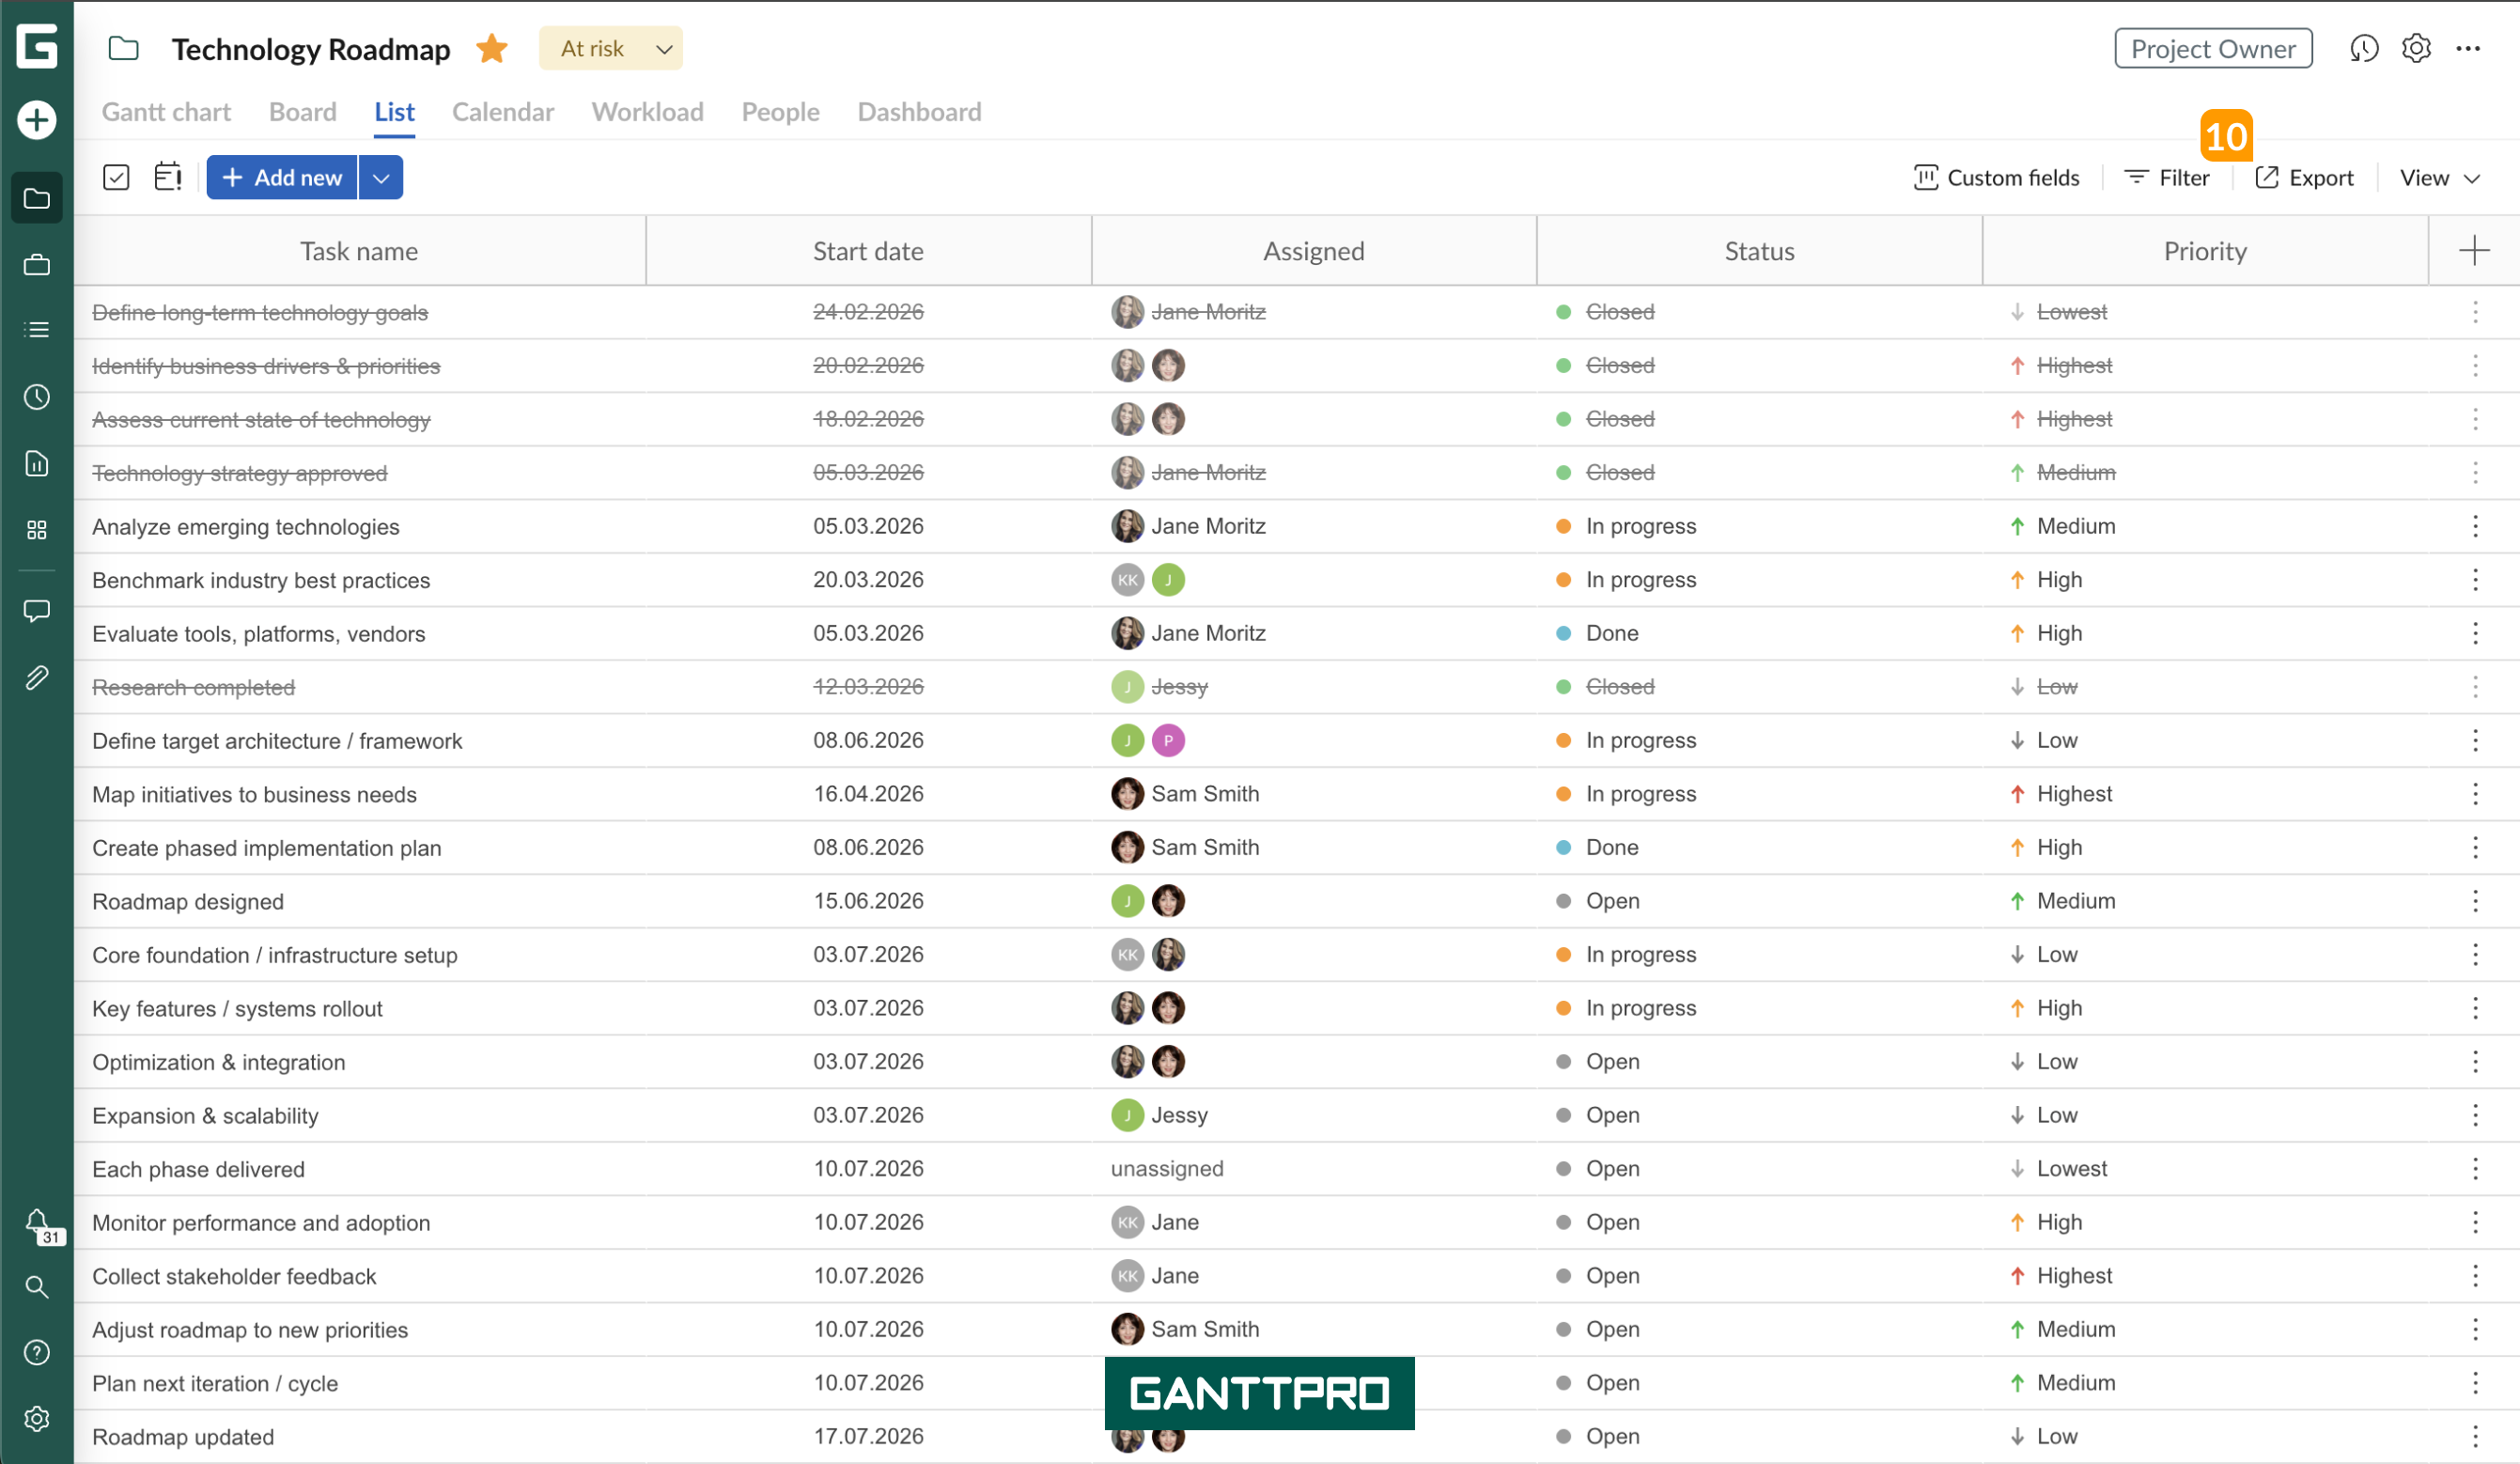Switch to the Gantt chart tab
This screenshot has height=1464, width=2520.
166,112
